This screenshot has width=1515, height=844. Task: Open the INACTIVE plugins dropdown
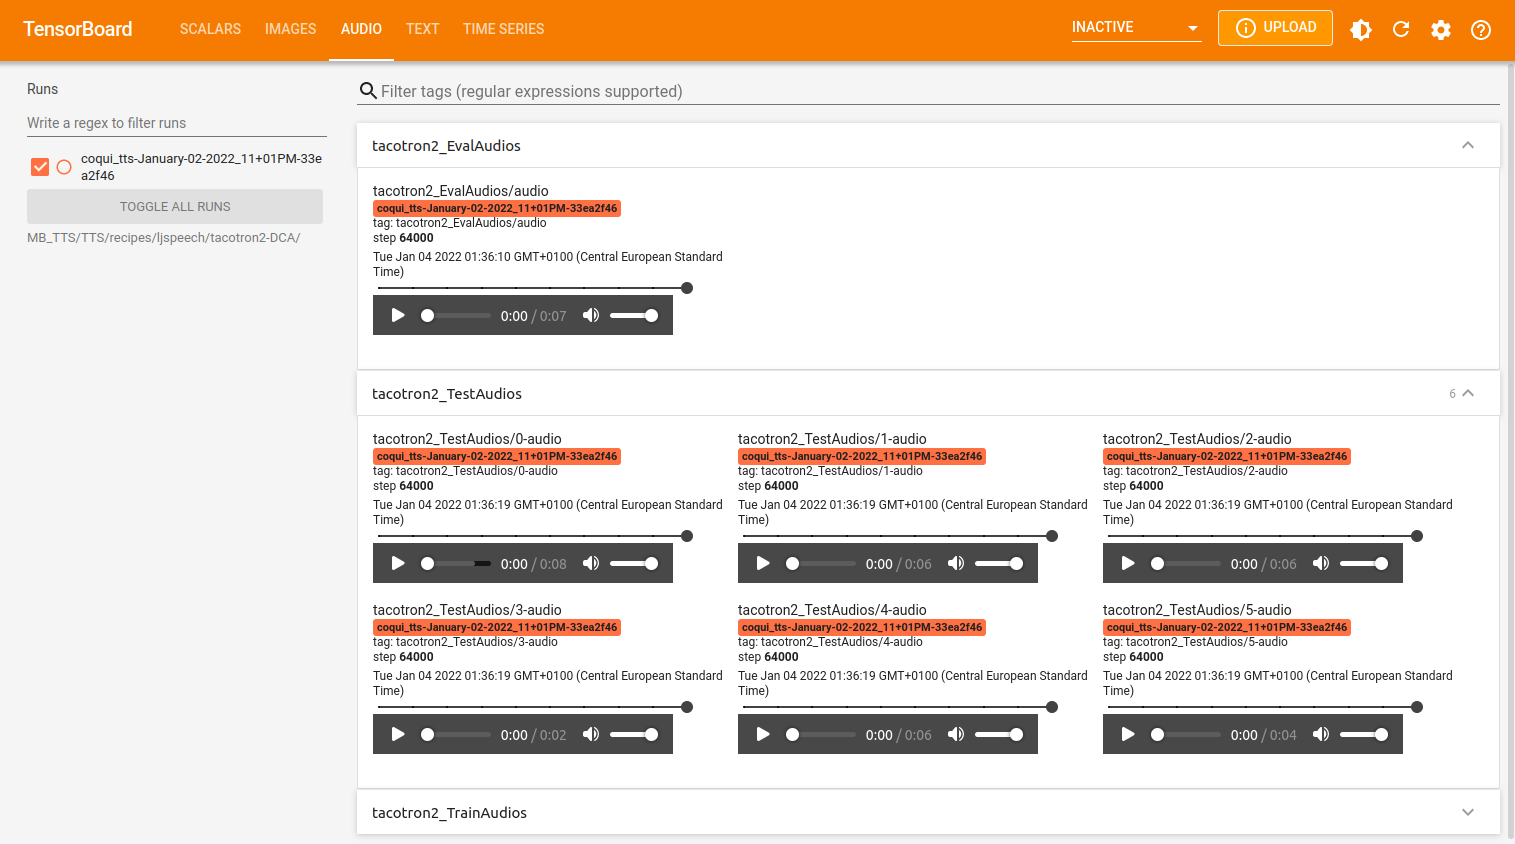1136,28
